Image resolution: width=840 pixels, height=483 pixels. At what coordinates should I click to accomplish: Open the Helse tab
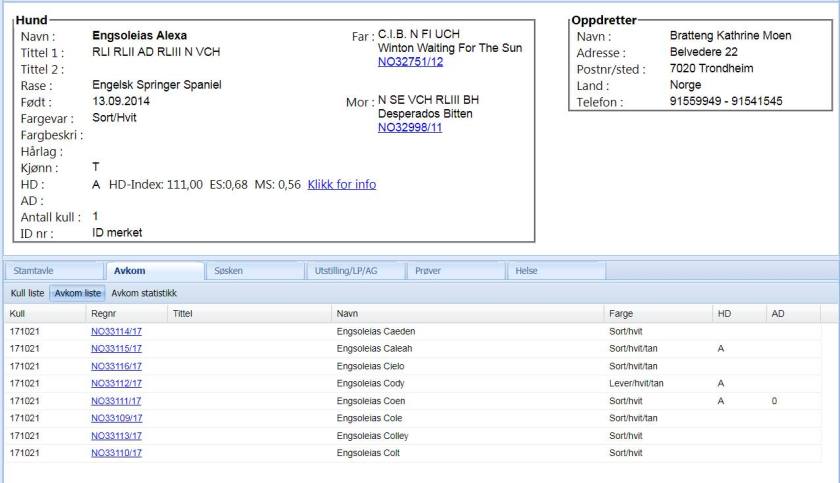click(x=526, y=271)
